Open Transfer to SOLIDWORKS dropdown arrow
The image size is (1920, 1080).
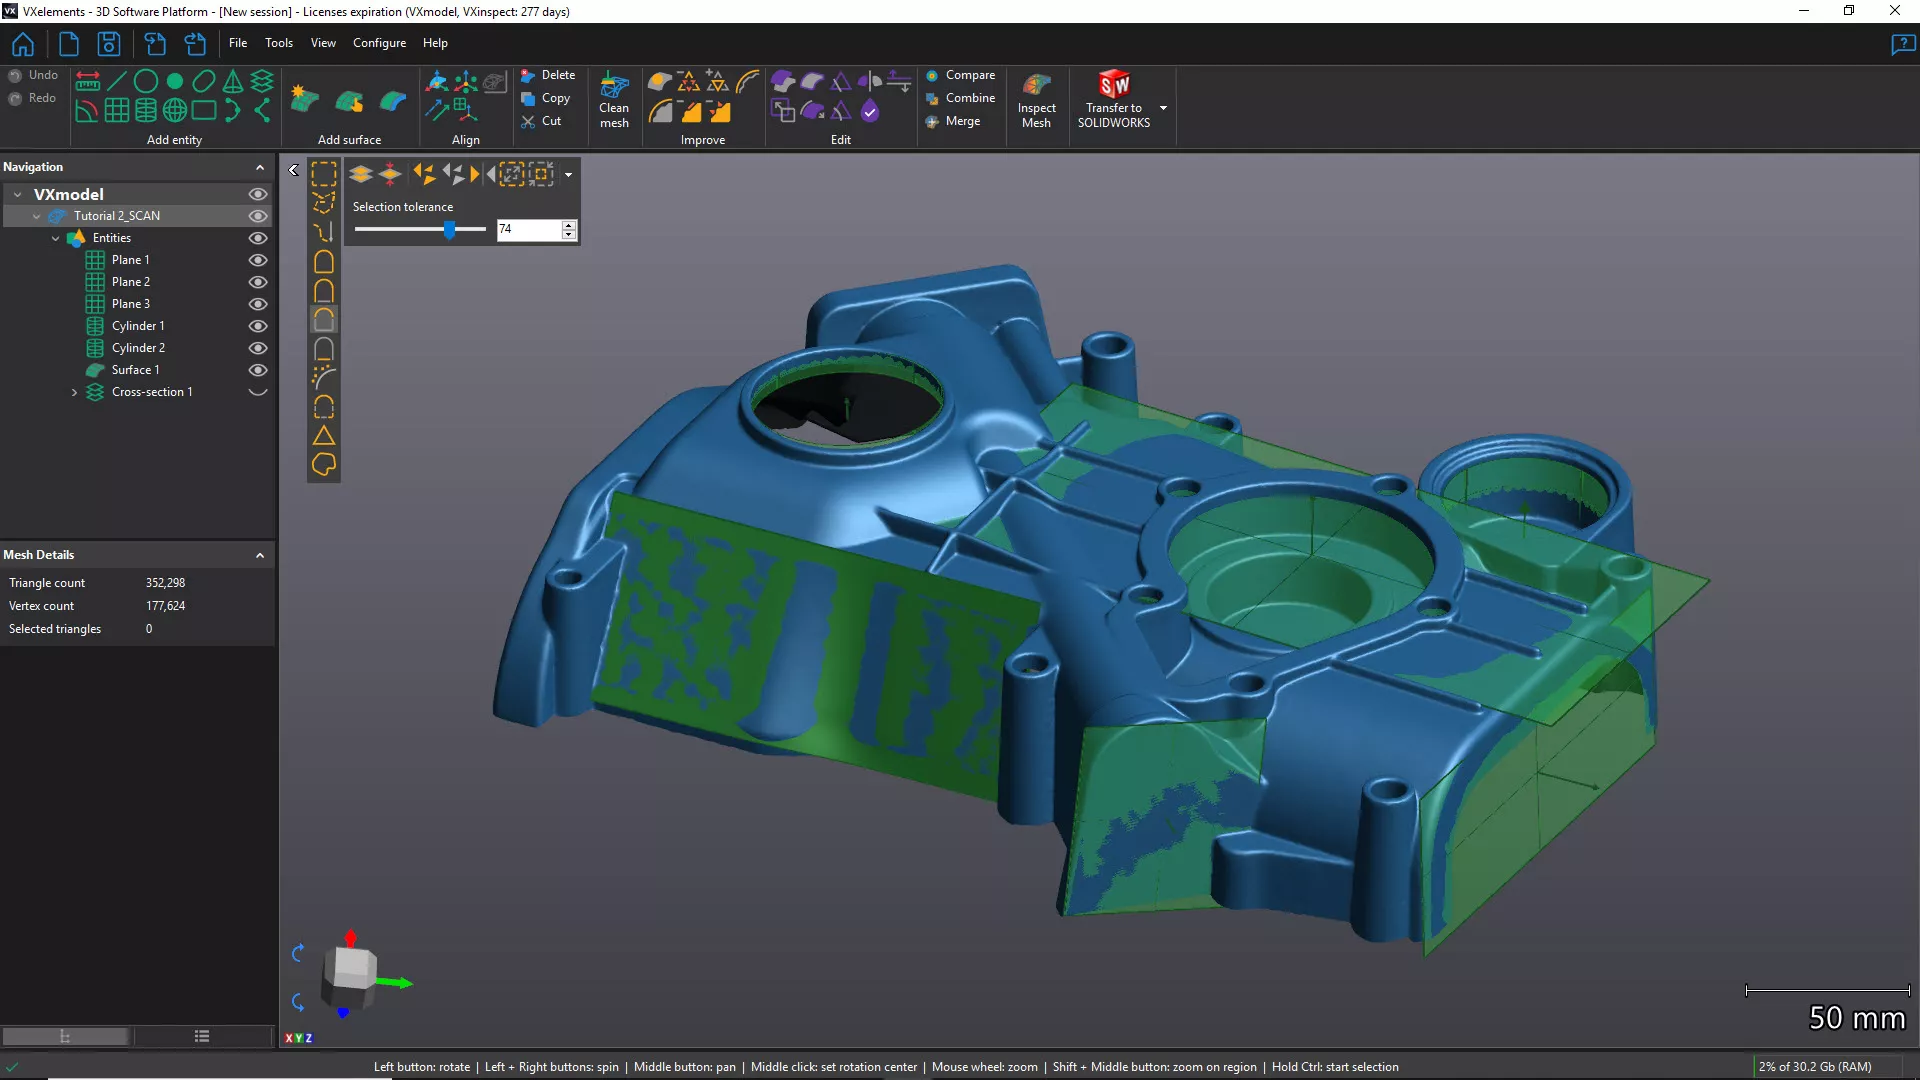point(1163,108)
